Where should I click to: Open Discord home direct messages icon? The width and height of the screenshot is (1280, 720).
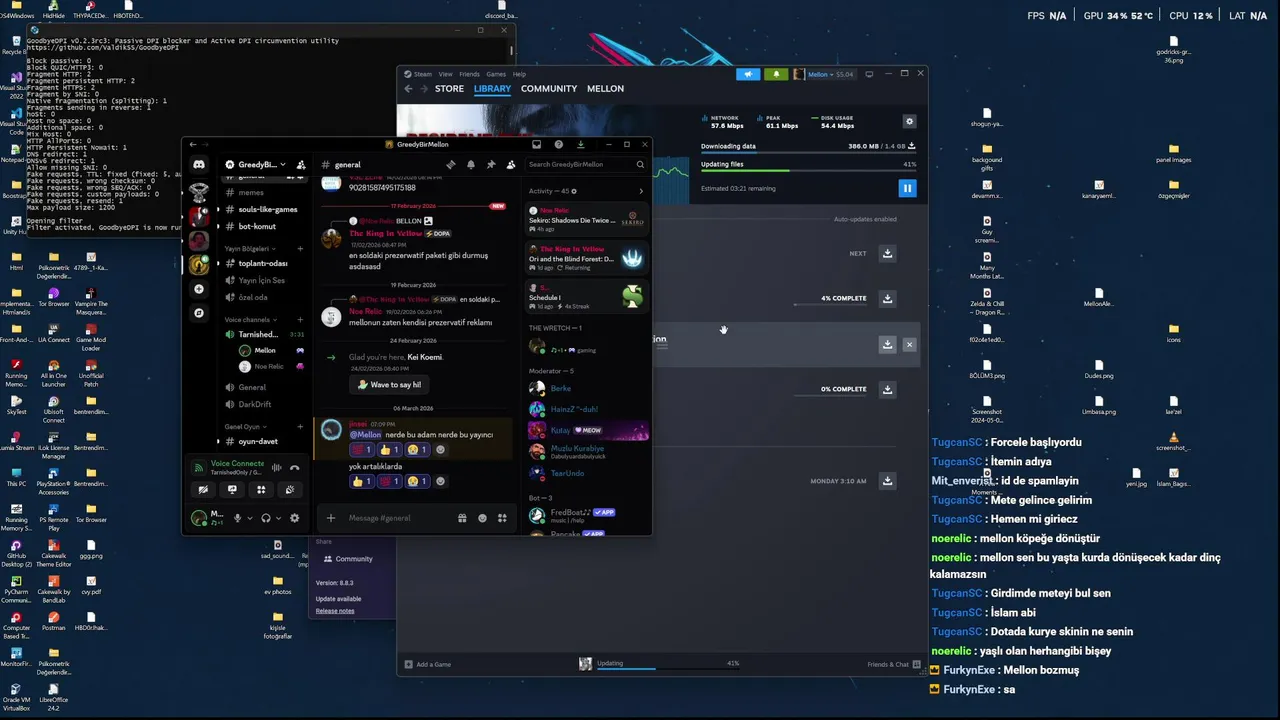[199, 165]
